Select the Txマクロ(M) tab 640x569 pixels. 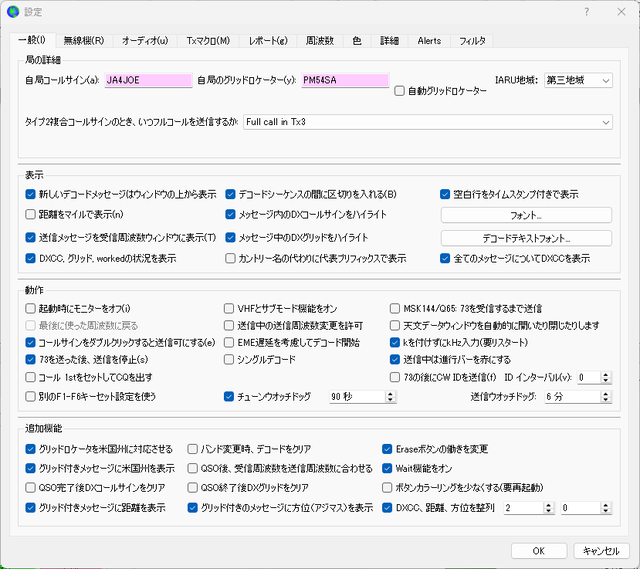click(208, 41)
